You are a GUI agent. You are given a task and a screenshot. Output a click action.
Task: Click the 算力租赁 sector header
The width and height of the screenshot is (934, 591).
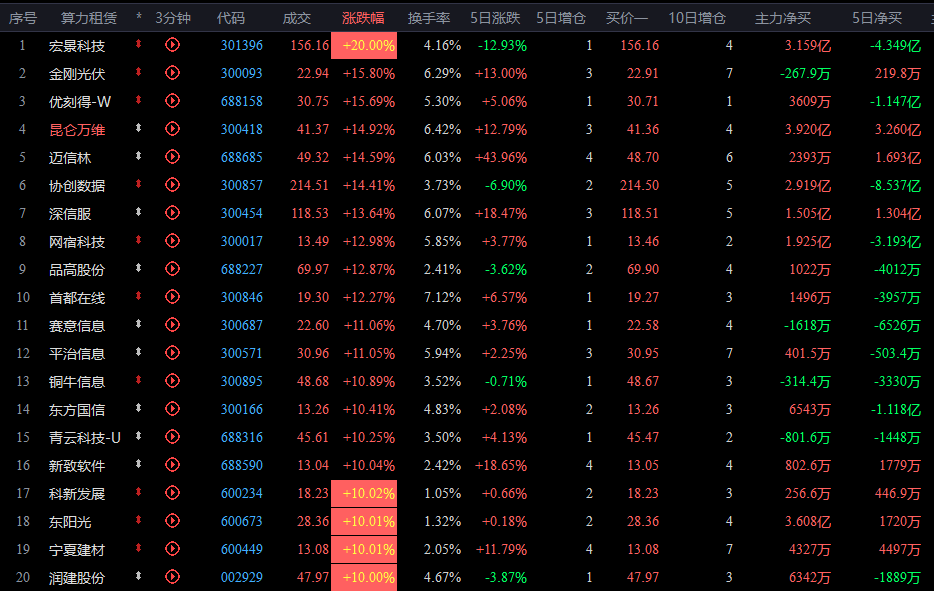pos(89,18)
